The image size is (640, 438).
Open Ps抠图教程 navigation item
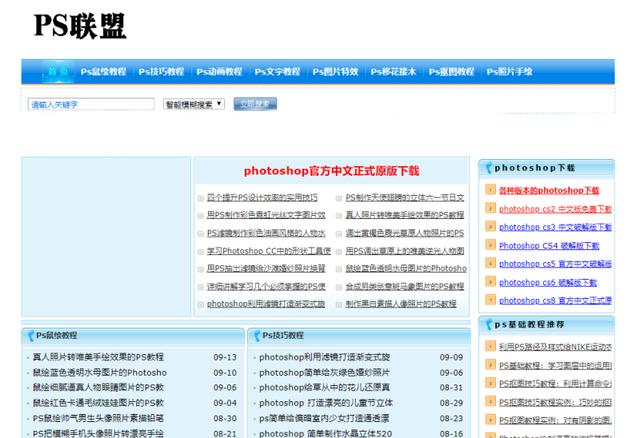[x=451, y=72]
